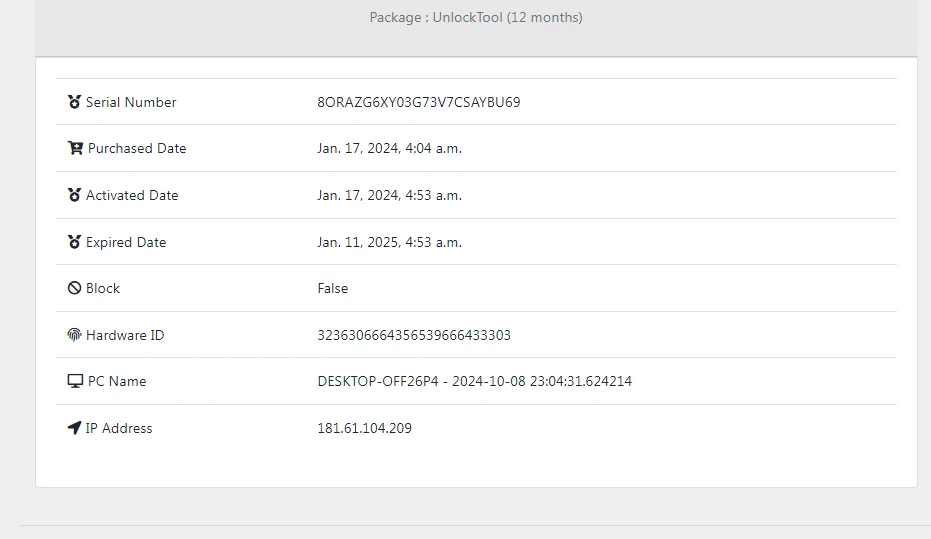Screen dimensions: 931x539
Task: Click the IP address 181.61.104.209
Action: pos(365,428)
